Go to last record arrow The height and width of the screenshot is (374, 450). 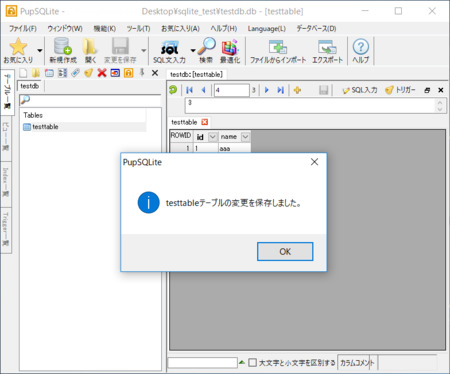tap(281, 90)
